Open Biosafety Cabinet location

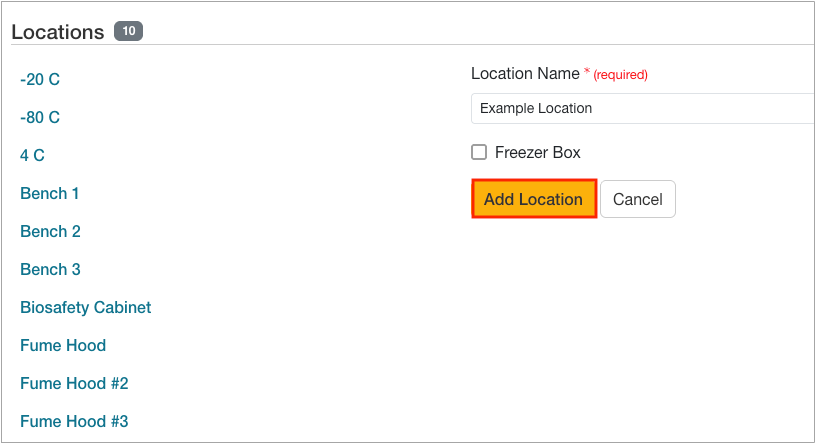(86, 308)
